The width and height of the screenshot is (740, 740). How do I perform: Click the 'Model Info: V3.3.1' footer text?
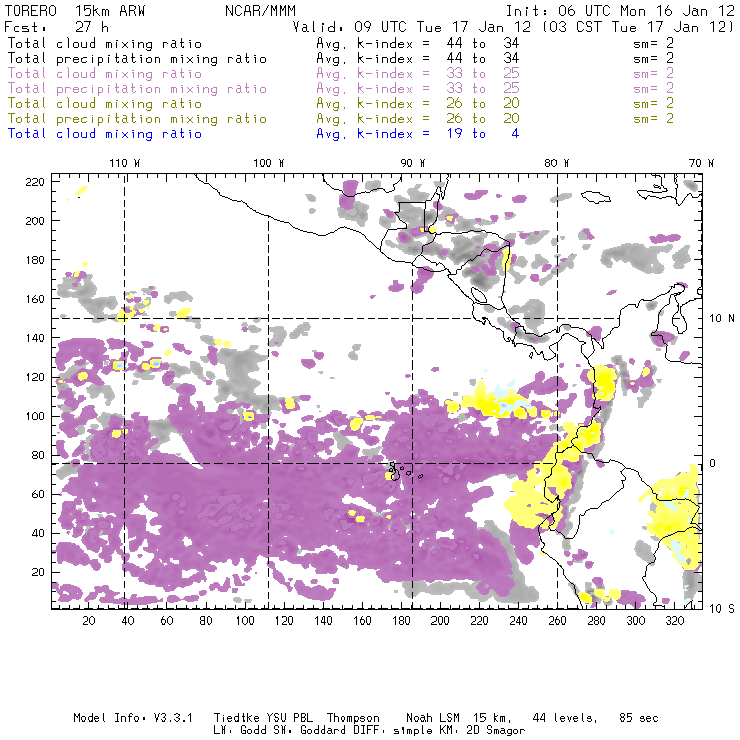(x=133, y=718)
